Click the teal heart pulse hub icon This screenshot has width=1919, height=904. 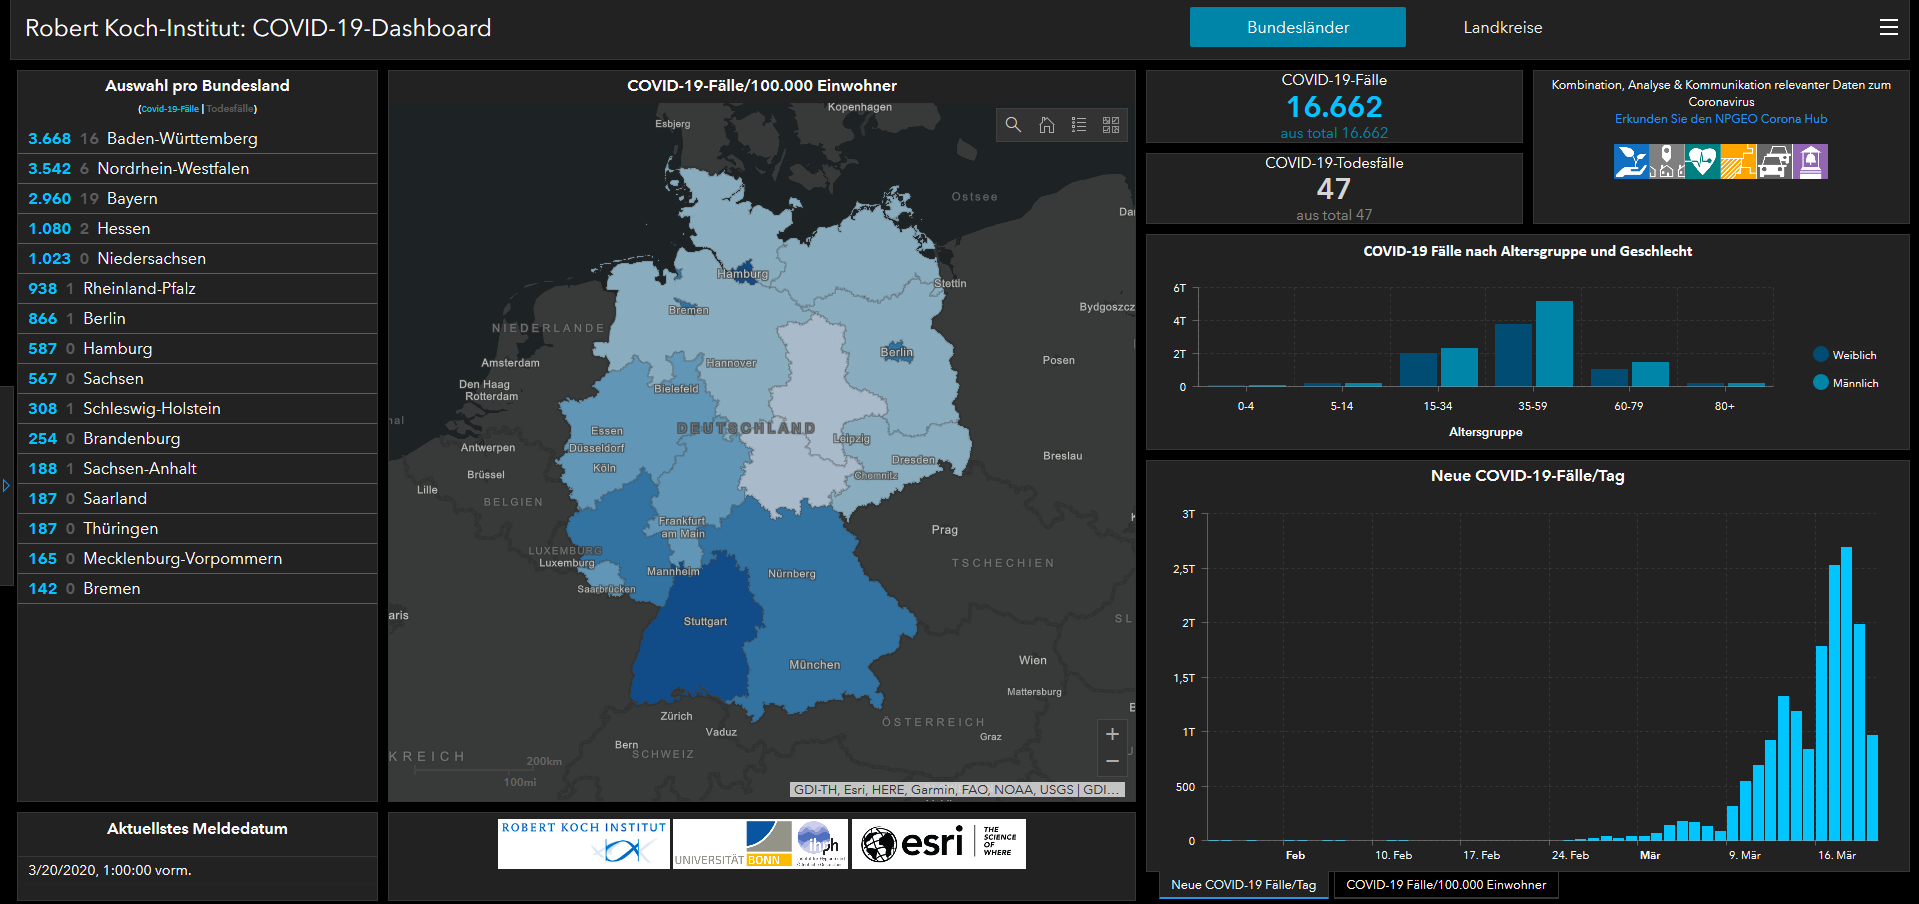coord(1702,161)
